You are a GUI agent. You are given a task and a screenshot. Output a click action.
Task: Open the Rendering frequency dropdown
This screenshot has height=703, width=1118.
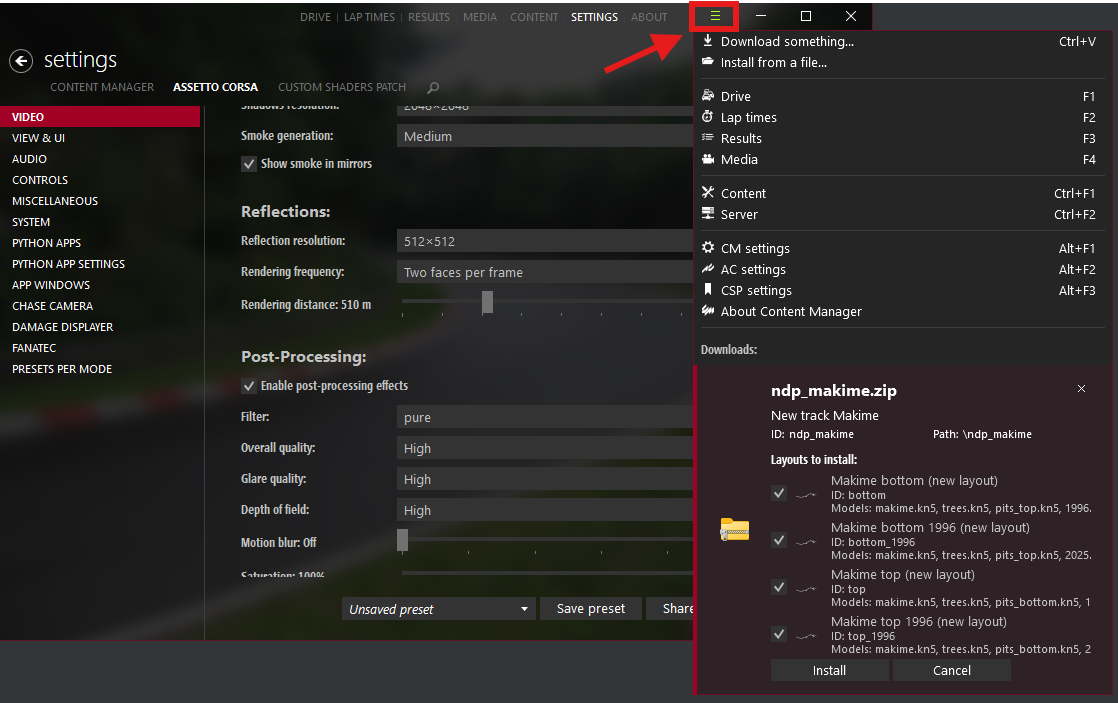point(545,272)
